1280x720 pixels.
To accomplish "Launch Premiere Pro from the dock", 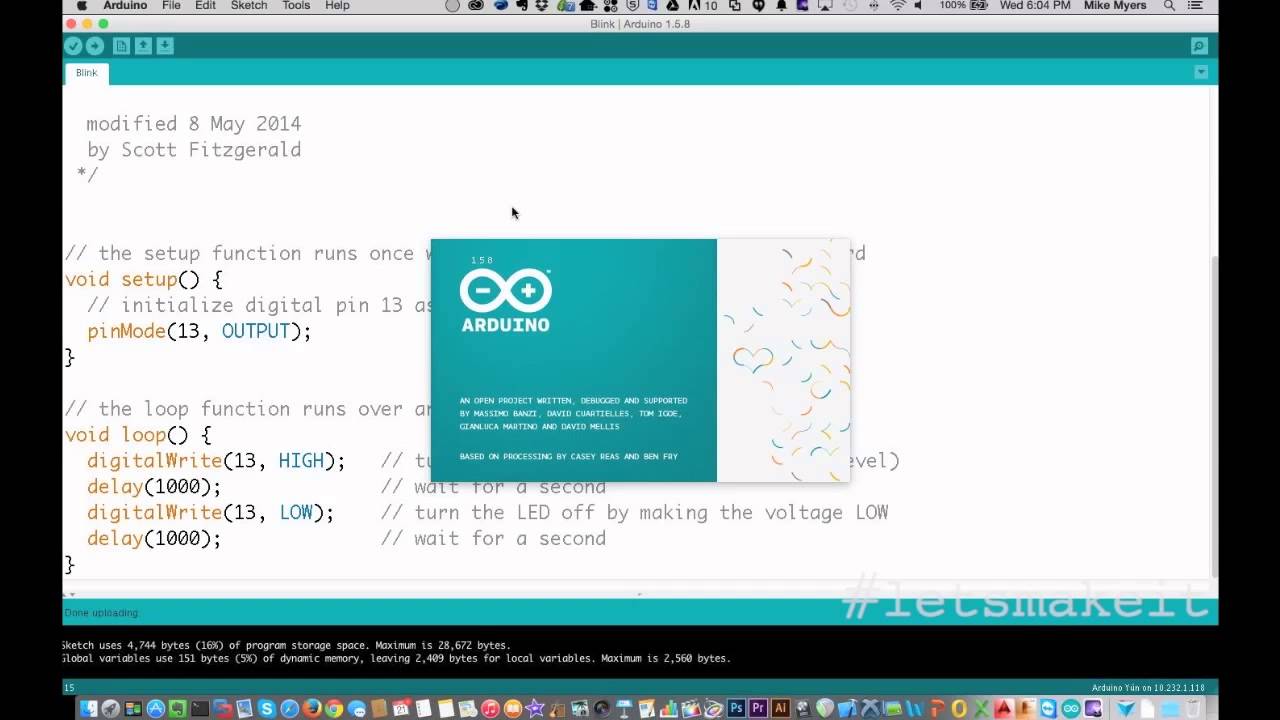I will pos(757,708).
